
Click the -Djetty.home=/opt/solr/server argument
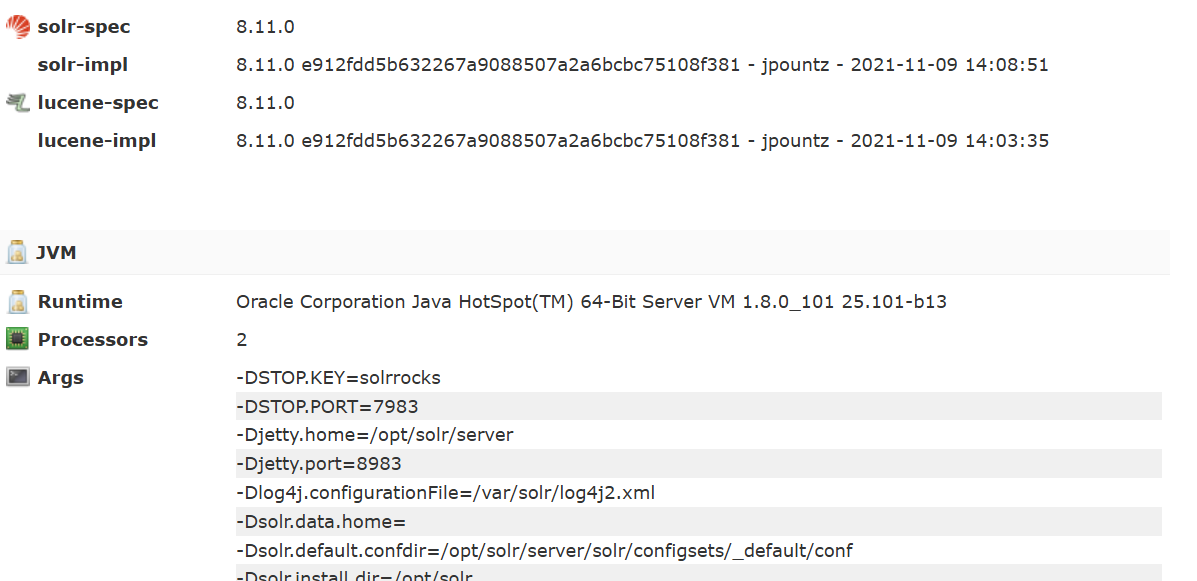click(374, 435)
